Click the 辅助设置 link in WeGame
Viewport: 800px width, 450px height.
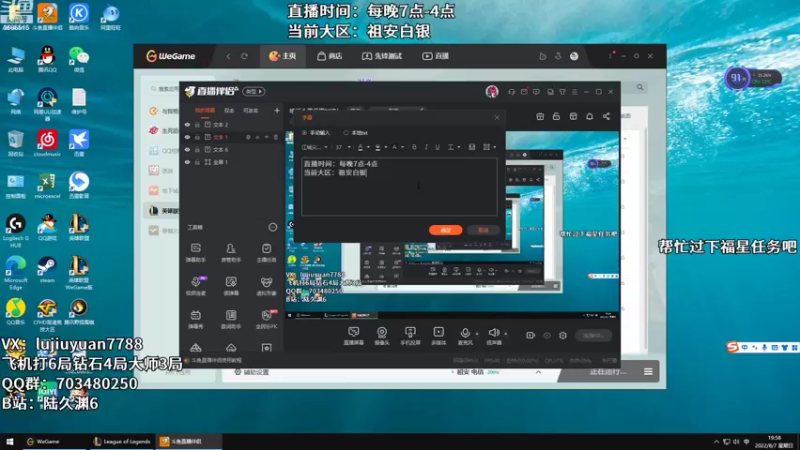252,372
